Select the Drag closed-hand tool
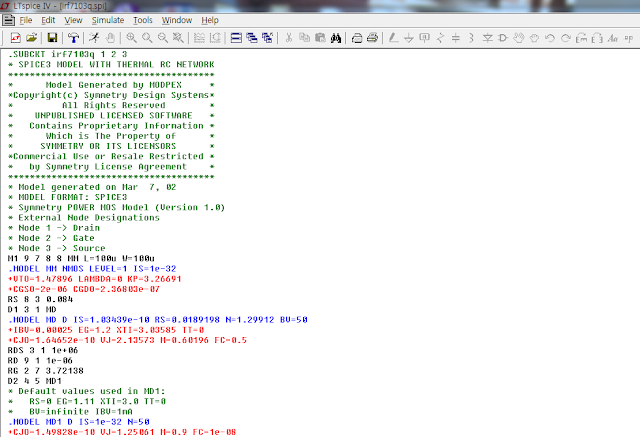The image size is (640, 437). point(534,38)
